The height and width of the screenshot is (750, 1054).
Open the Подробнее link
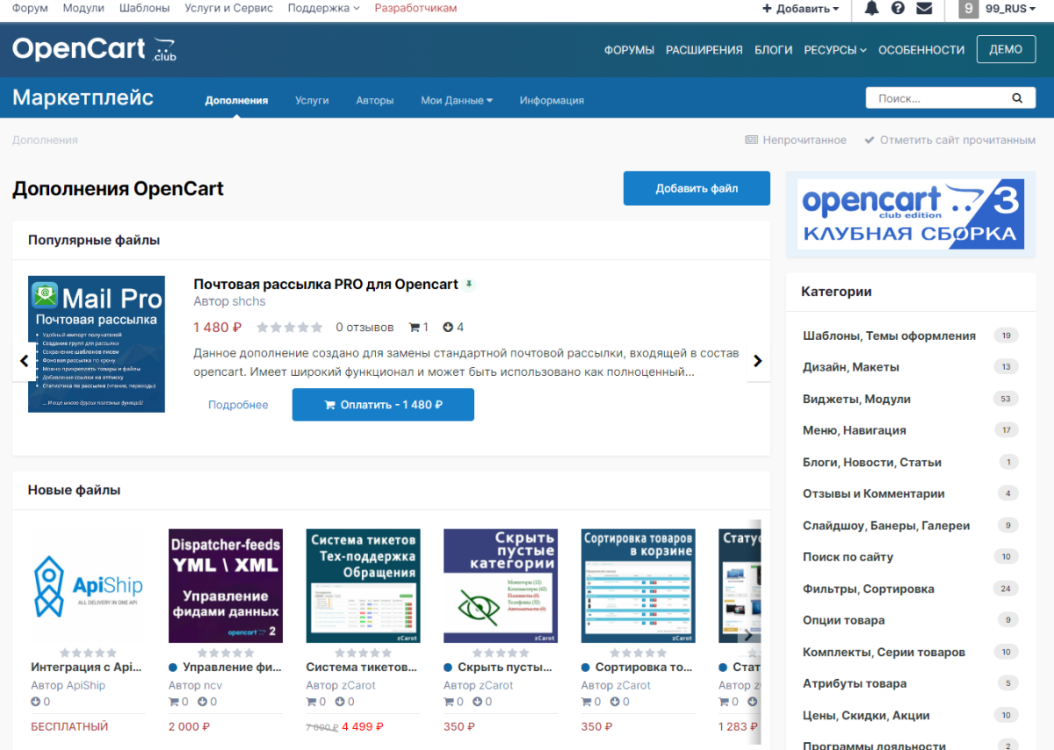click(238, 405)
